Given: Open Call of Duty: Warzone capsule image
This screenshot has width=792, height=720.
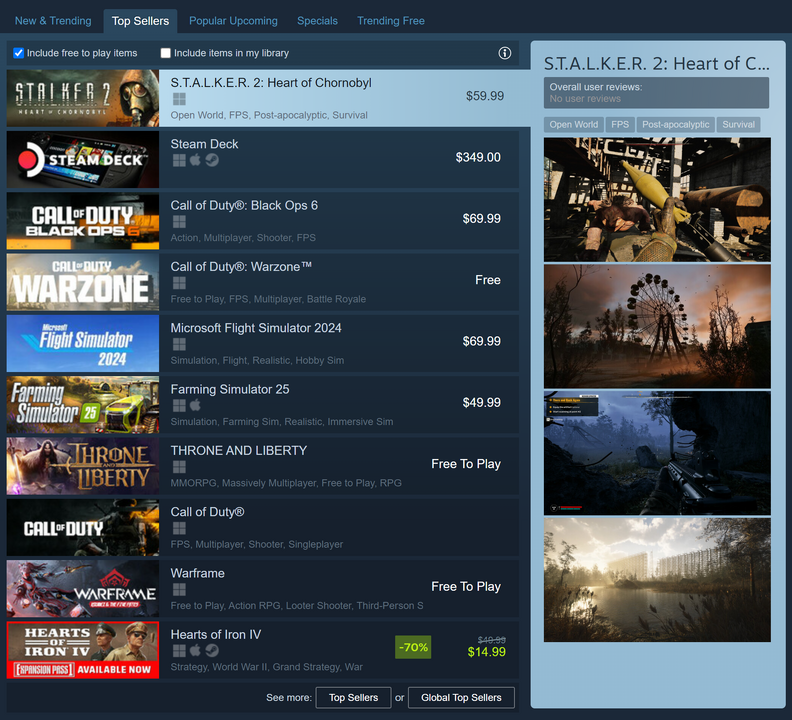Looking at the screenshot, I should (83, 281).
